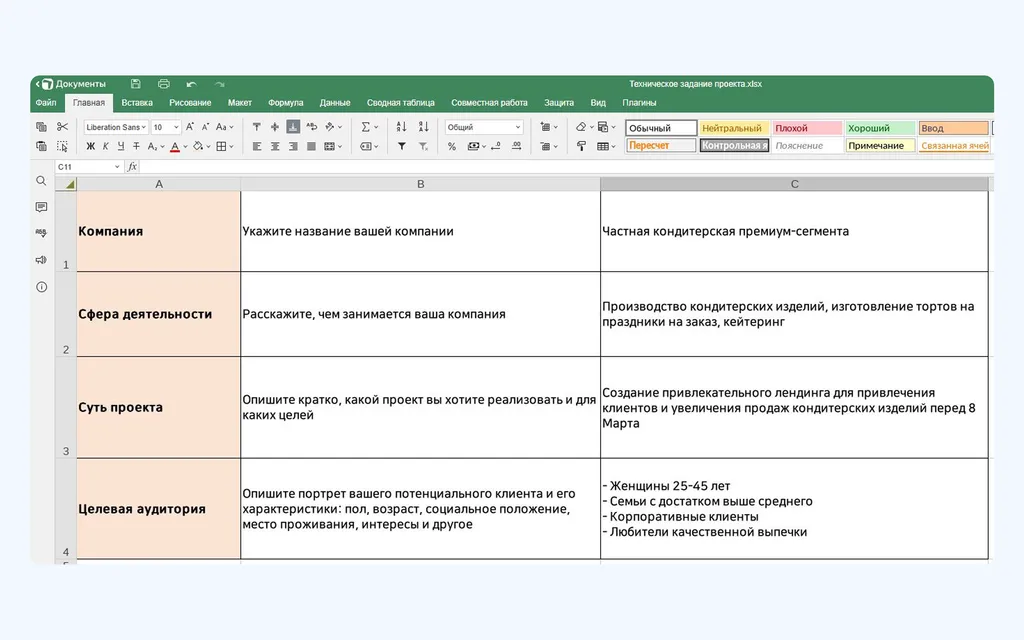Print the spreadsheet using the printer icon
The image size is (1024, 640).
click(x=163, y=84)
